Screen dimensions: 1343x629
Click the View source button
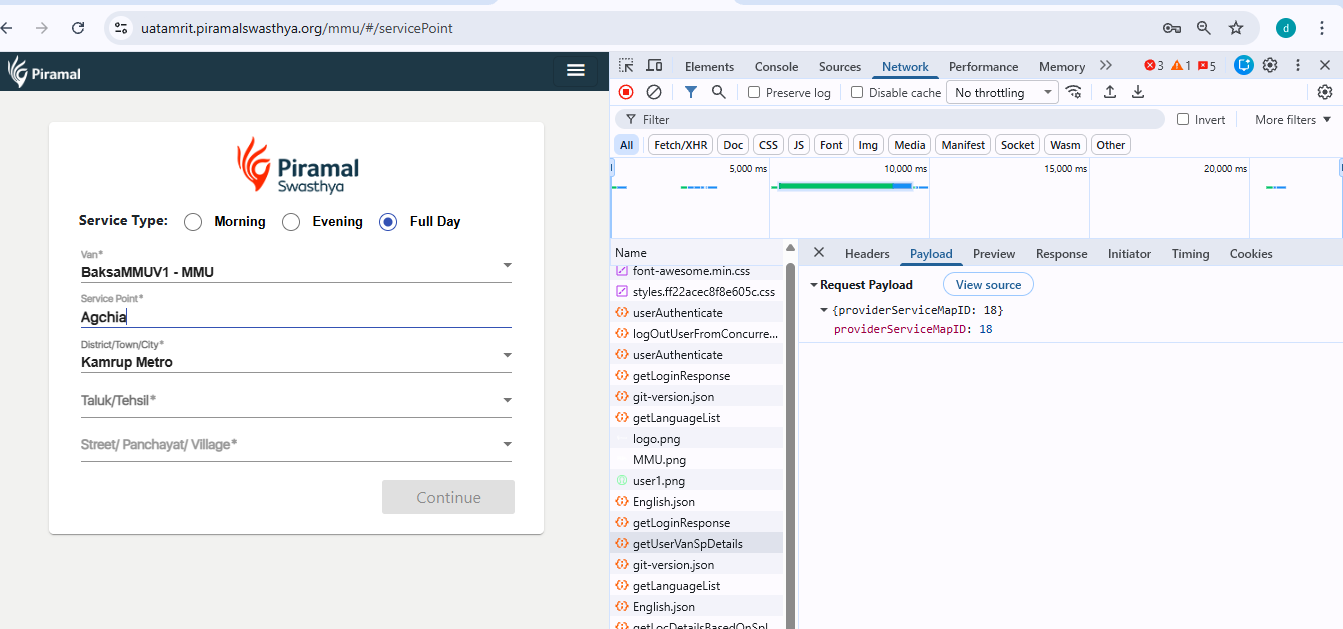(x=988, y=285)
